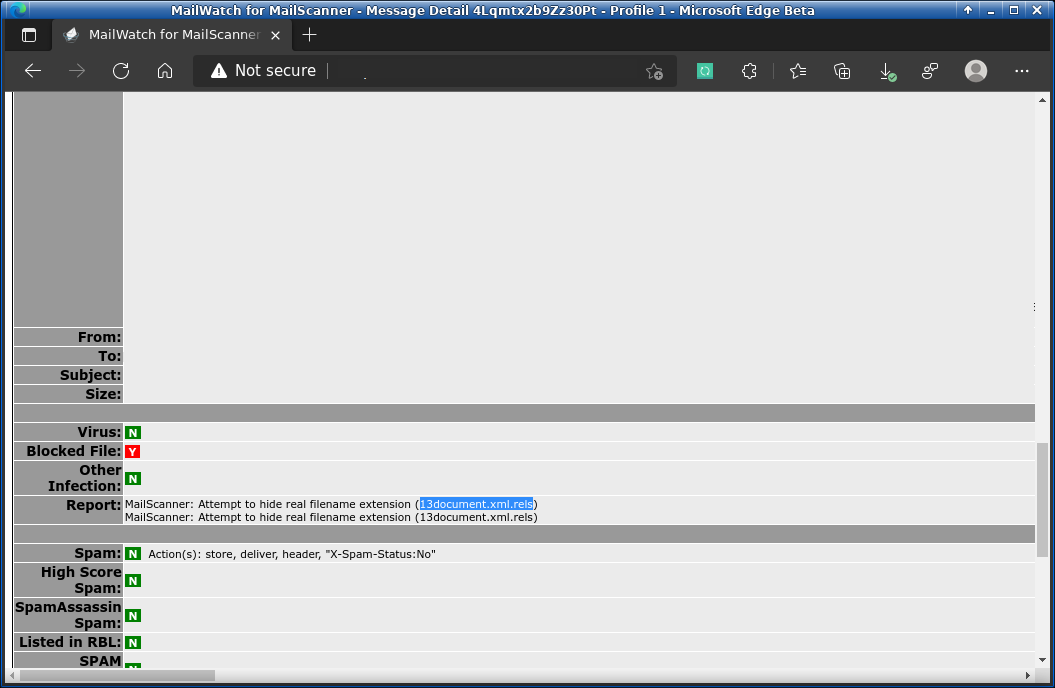
Task: Select the MailWatch for MailScanner tab
Action: [x=172, y=35]
